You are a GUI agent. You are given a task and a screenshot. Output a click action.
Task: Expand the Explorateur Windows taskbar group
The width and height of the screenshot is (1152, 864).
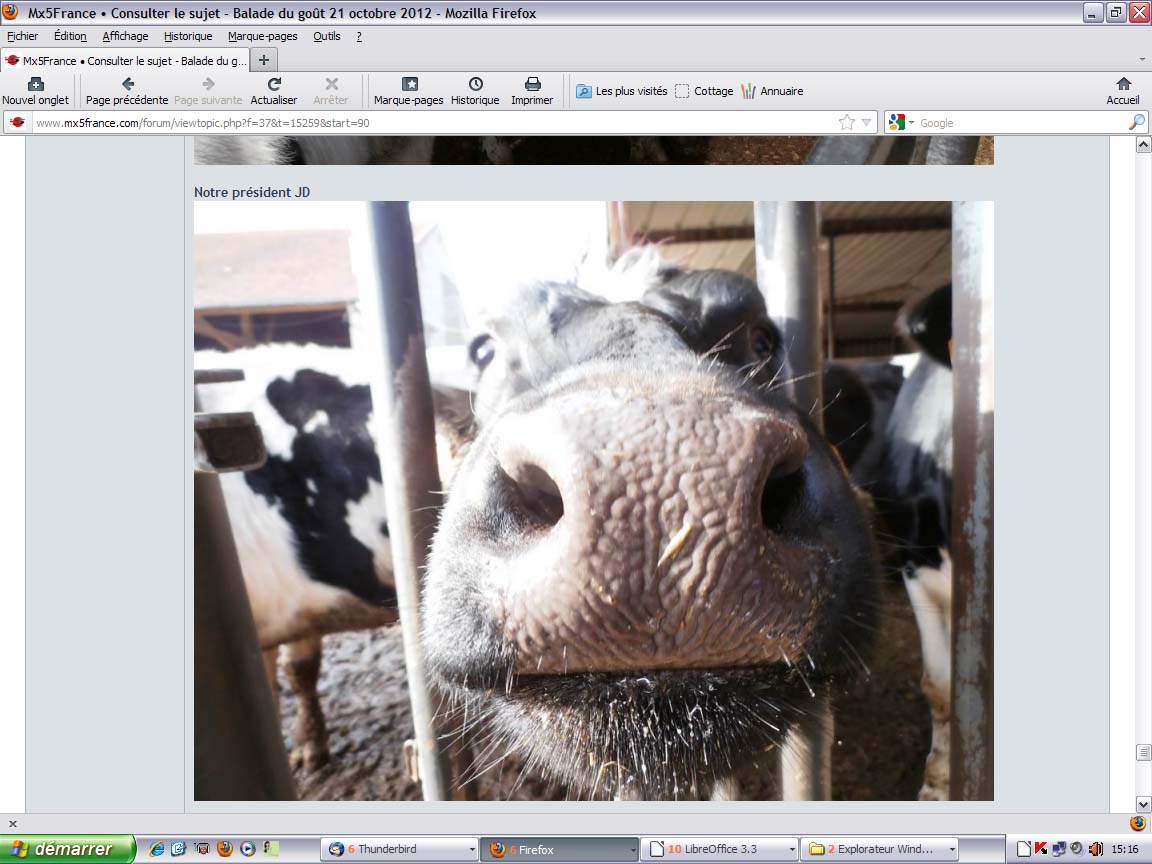tap(951, 849)
